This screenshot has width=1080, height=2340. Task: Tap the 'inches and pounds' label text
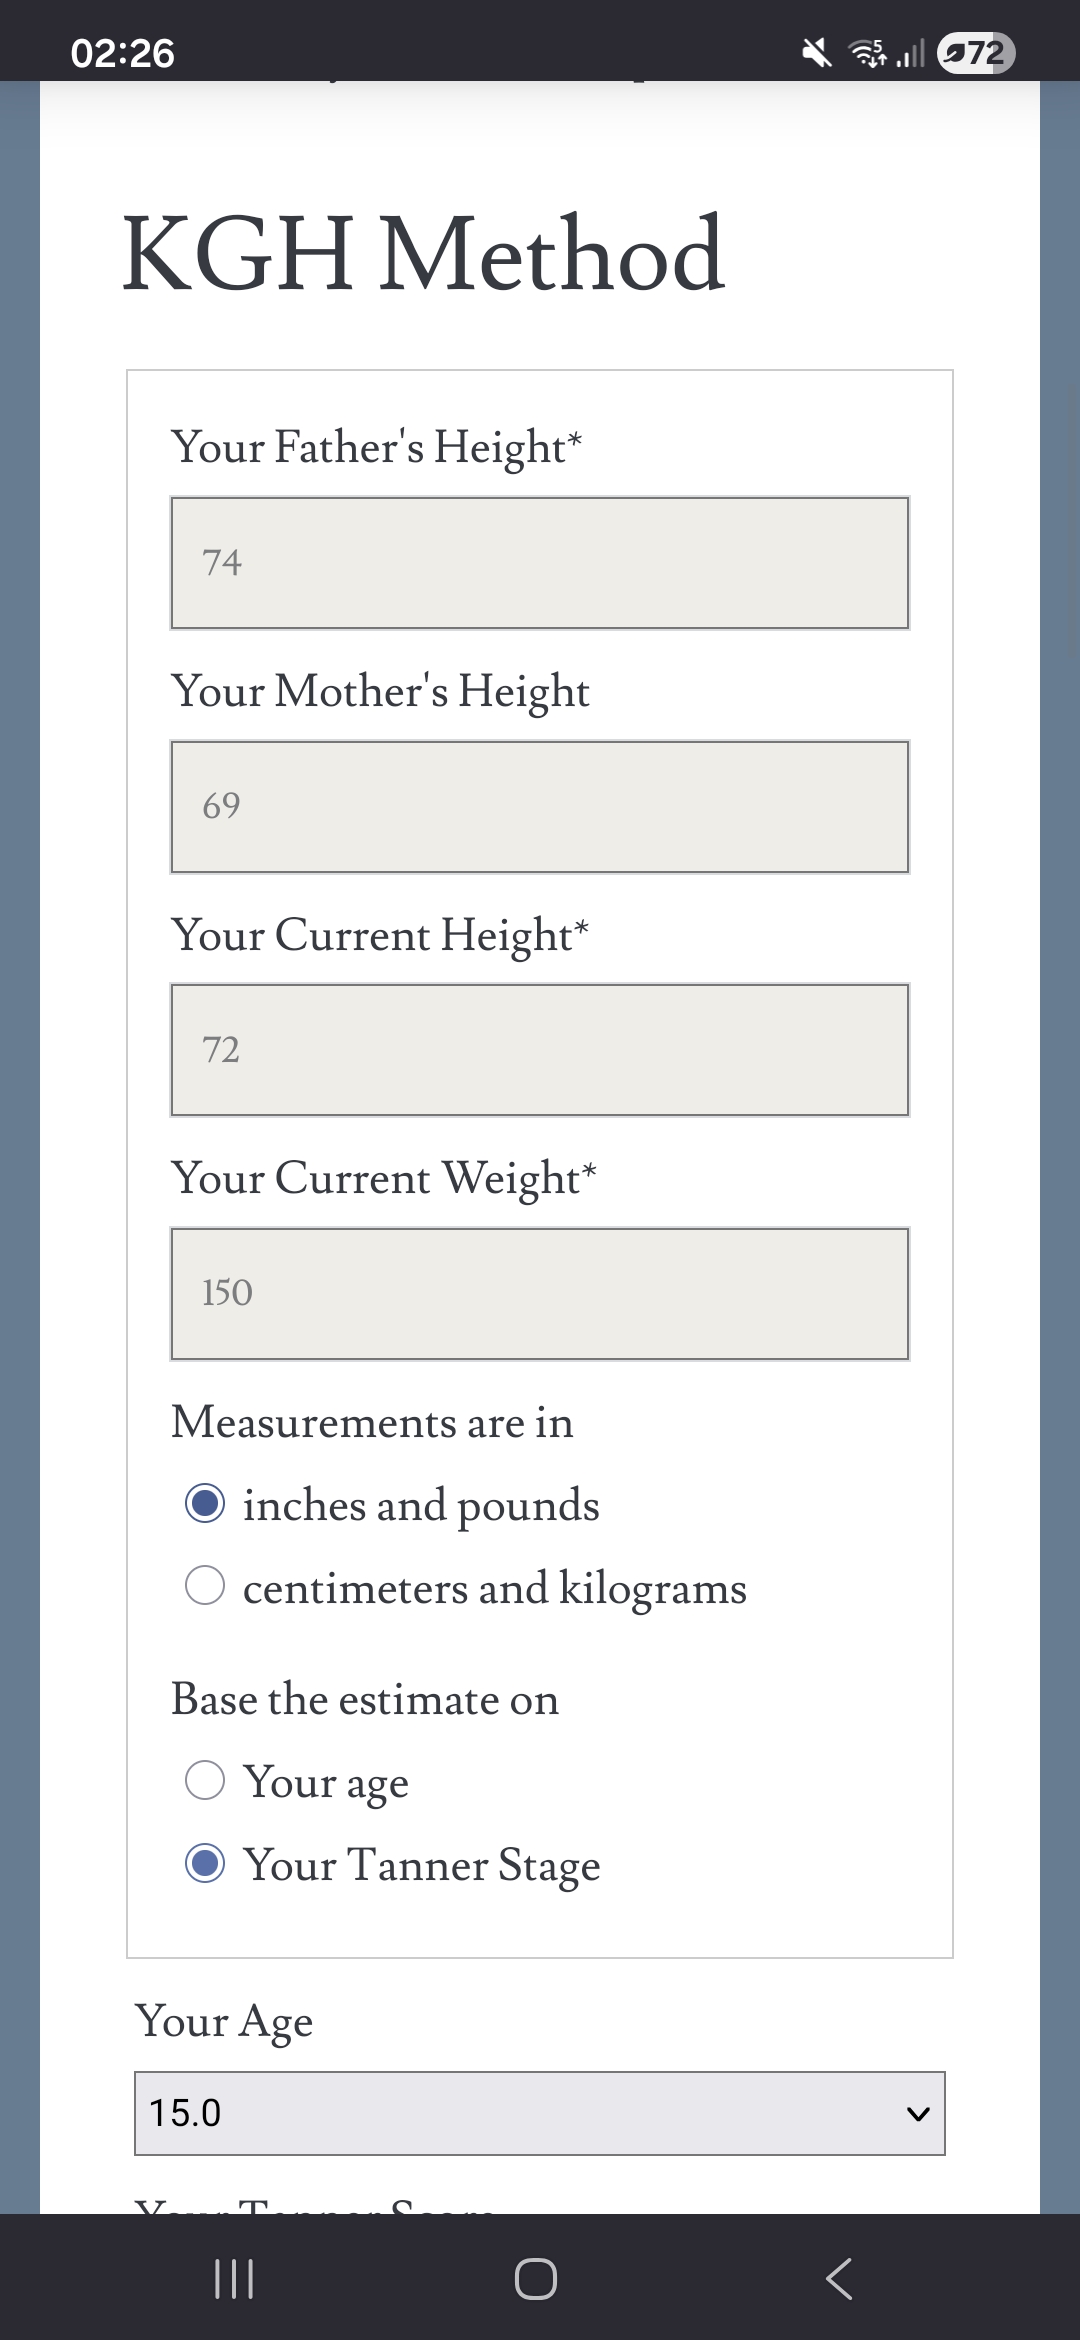[421, 1505]
